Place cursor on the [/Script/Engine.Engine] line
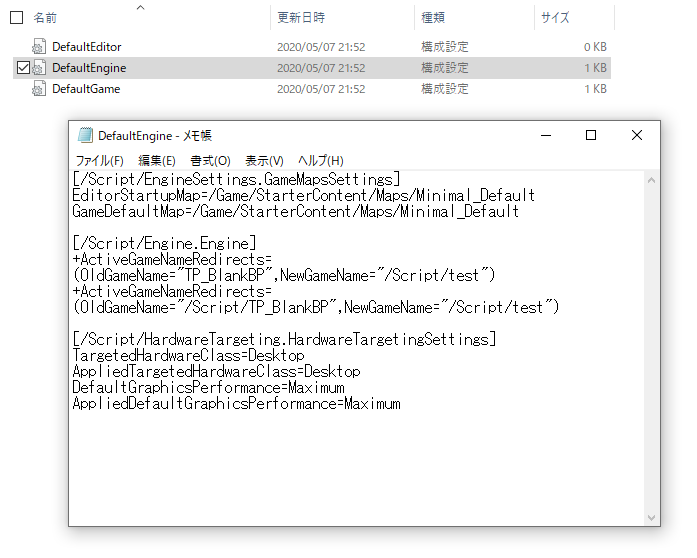 point(164,243)
